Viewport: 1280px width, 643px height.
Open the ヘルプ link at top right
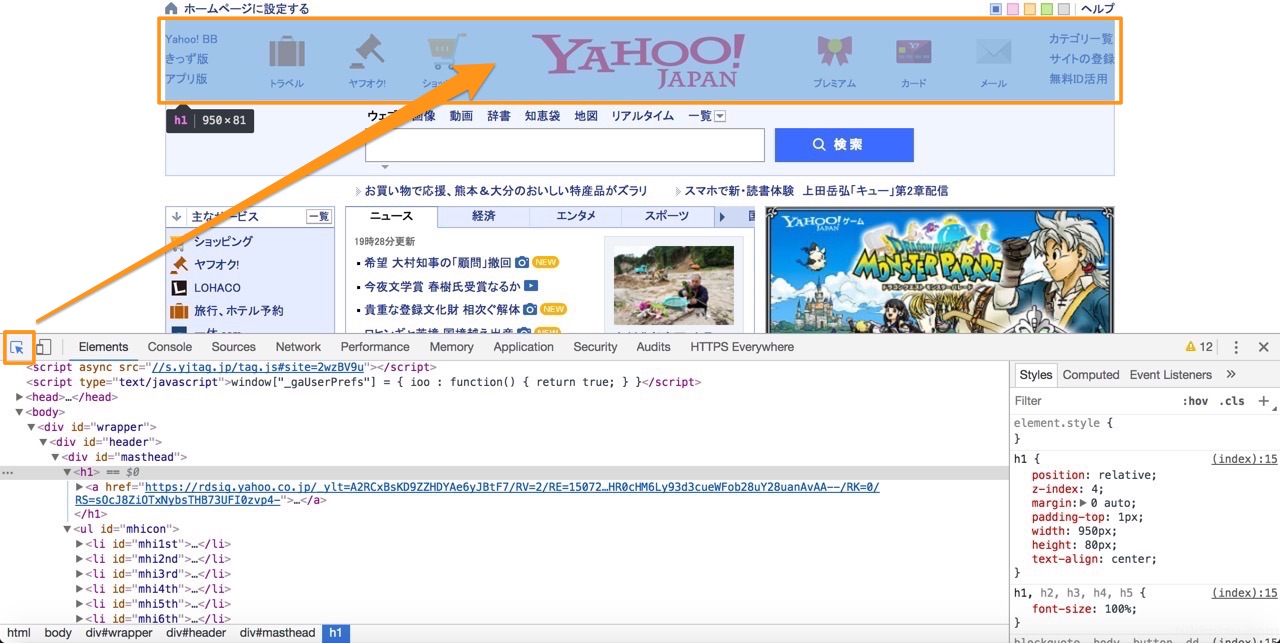point(1097,9)
